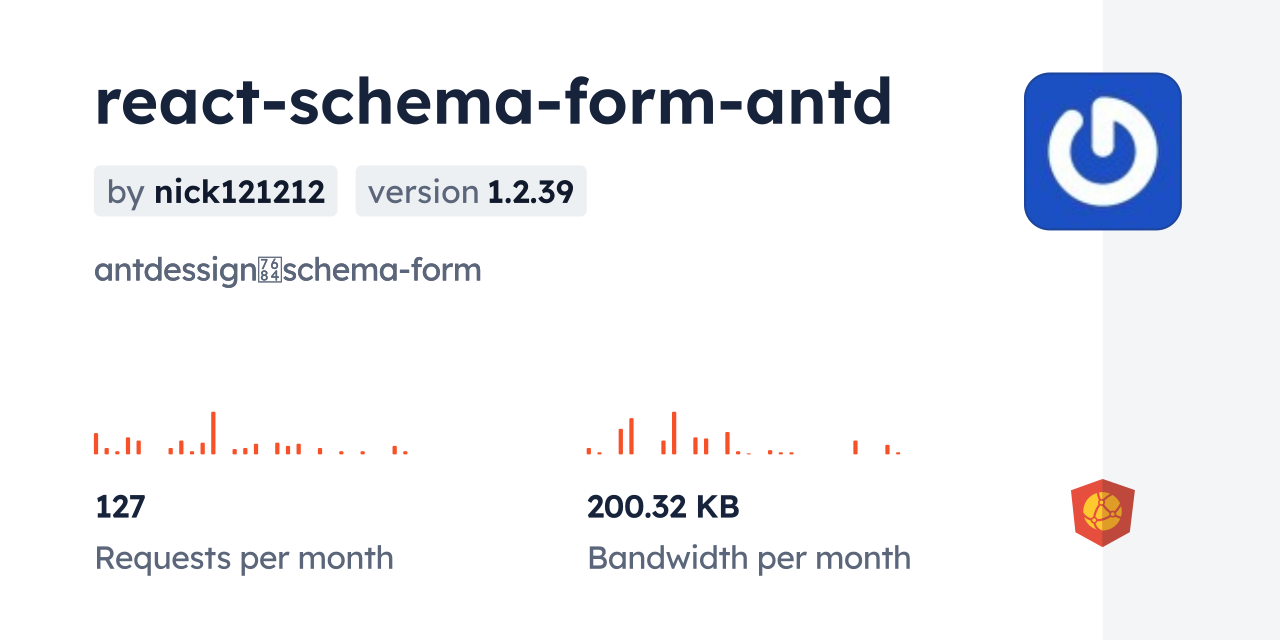Click the version number "1.2.39"
This screenshot has height=640, width=1280.
point(530,191)
